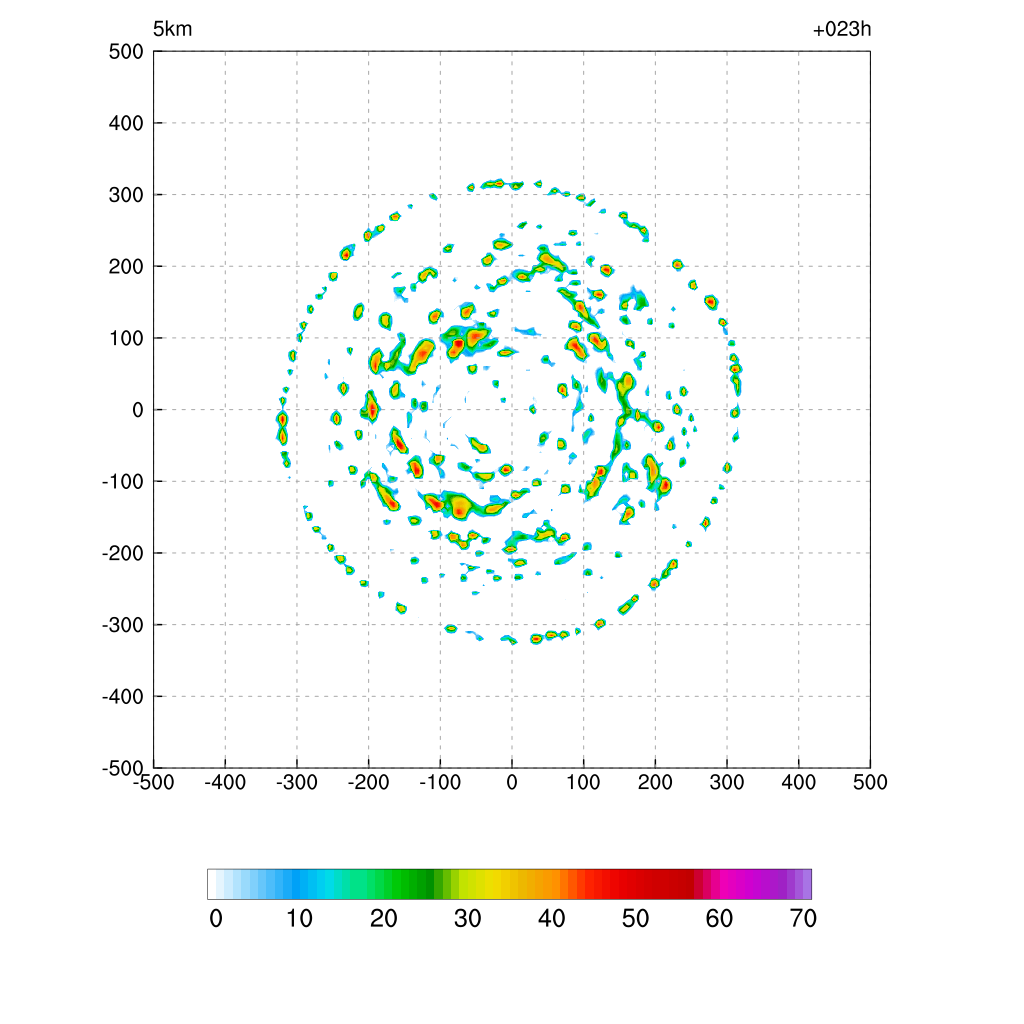The height and width of the screenshot is (1024, 1024).
Task: Click the colorbar label '70'
Action: pyautogui.click(x=803, y=919)
